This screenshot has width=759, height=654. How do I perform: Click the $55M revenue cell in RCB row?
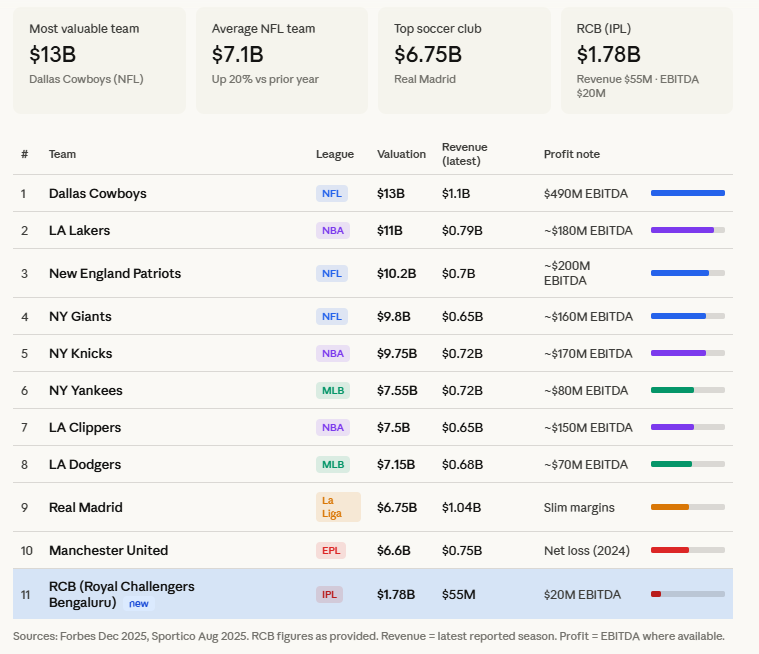pos(458,594)
